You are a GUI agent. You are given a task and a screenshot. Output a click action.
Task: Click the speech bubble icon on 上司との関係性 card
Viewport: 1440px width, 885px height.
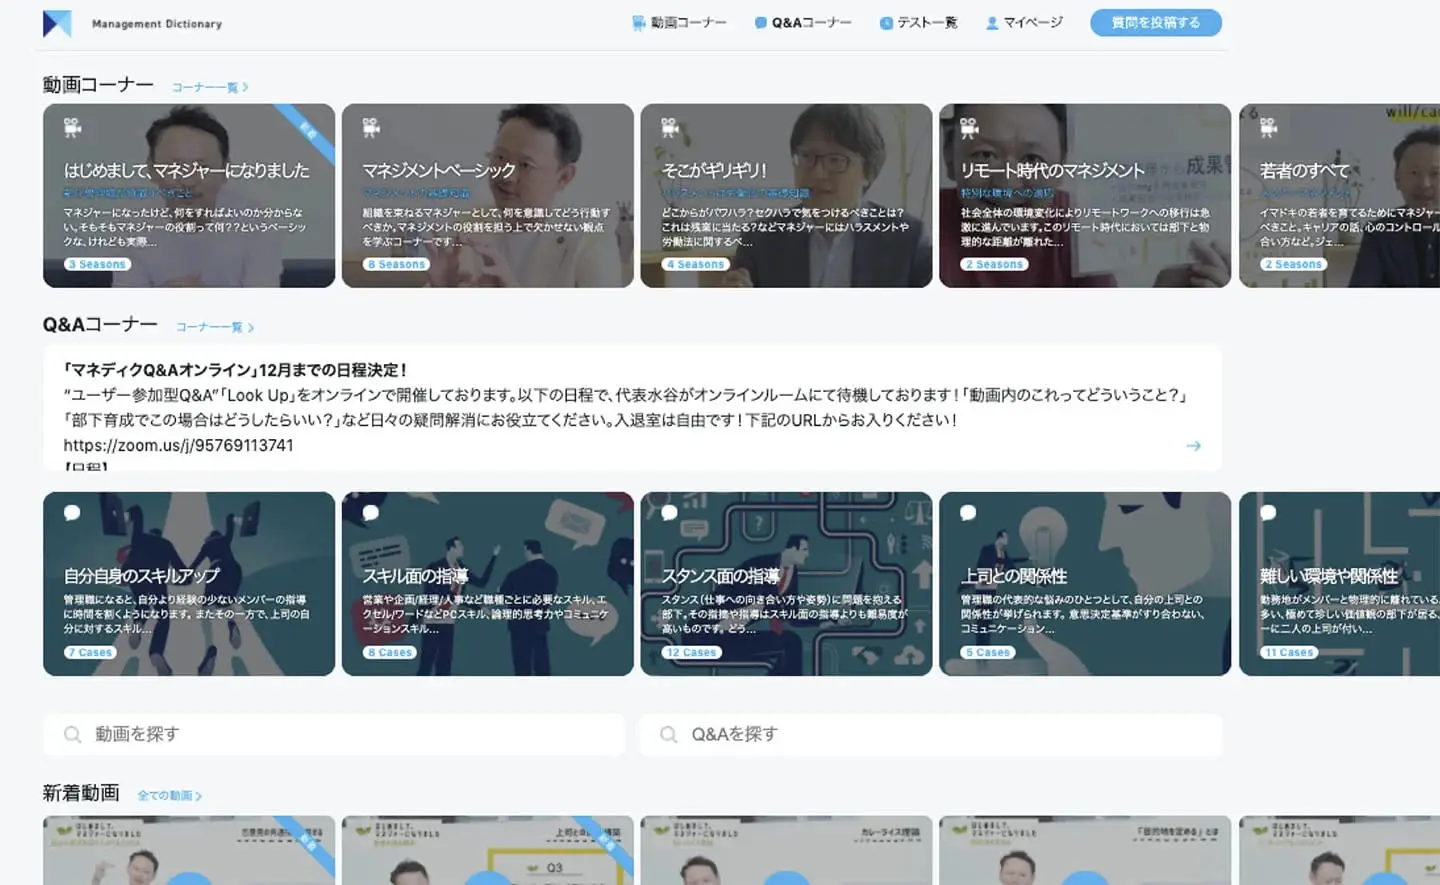point(968,513)
